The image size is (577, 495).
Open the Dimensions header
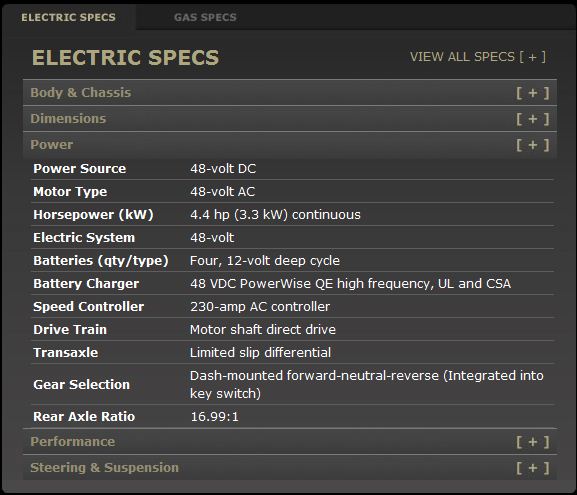pyautogui.click(x=290, y=119)
